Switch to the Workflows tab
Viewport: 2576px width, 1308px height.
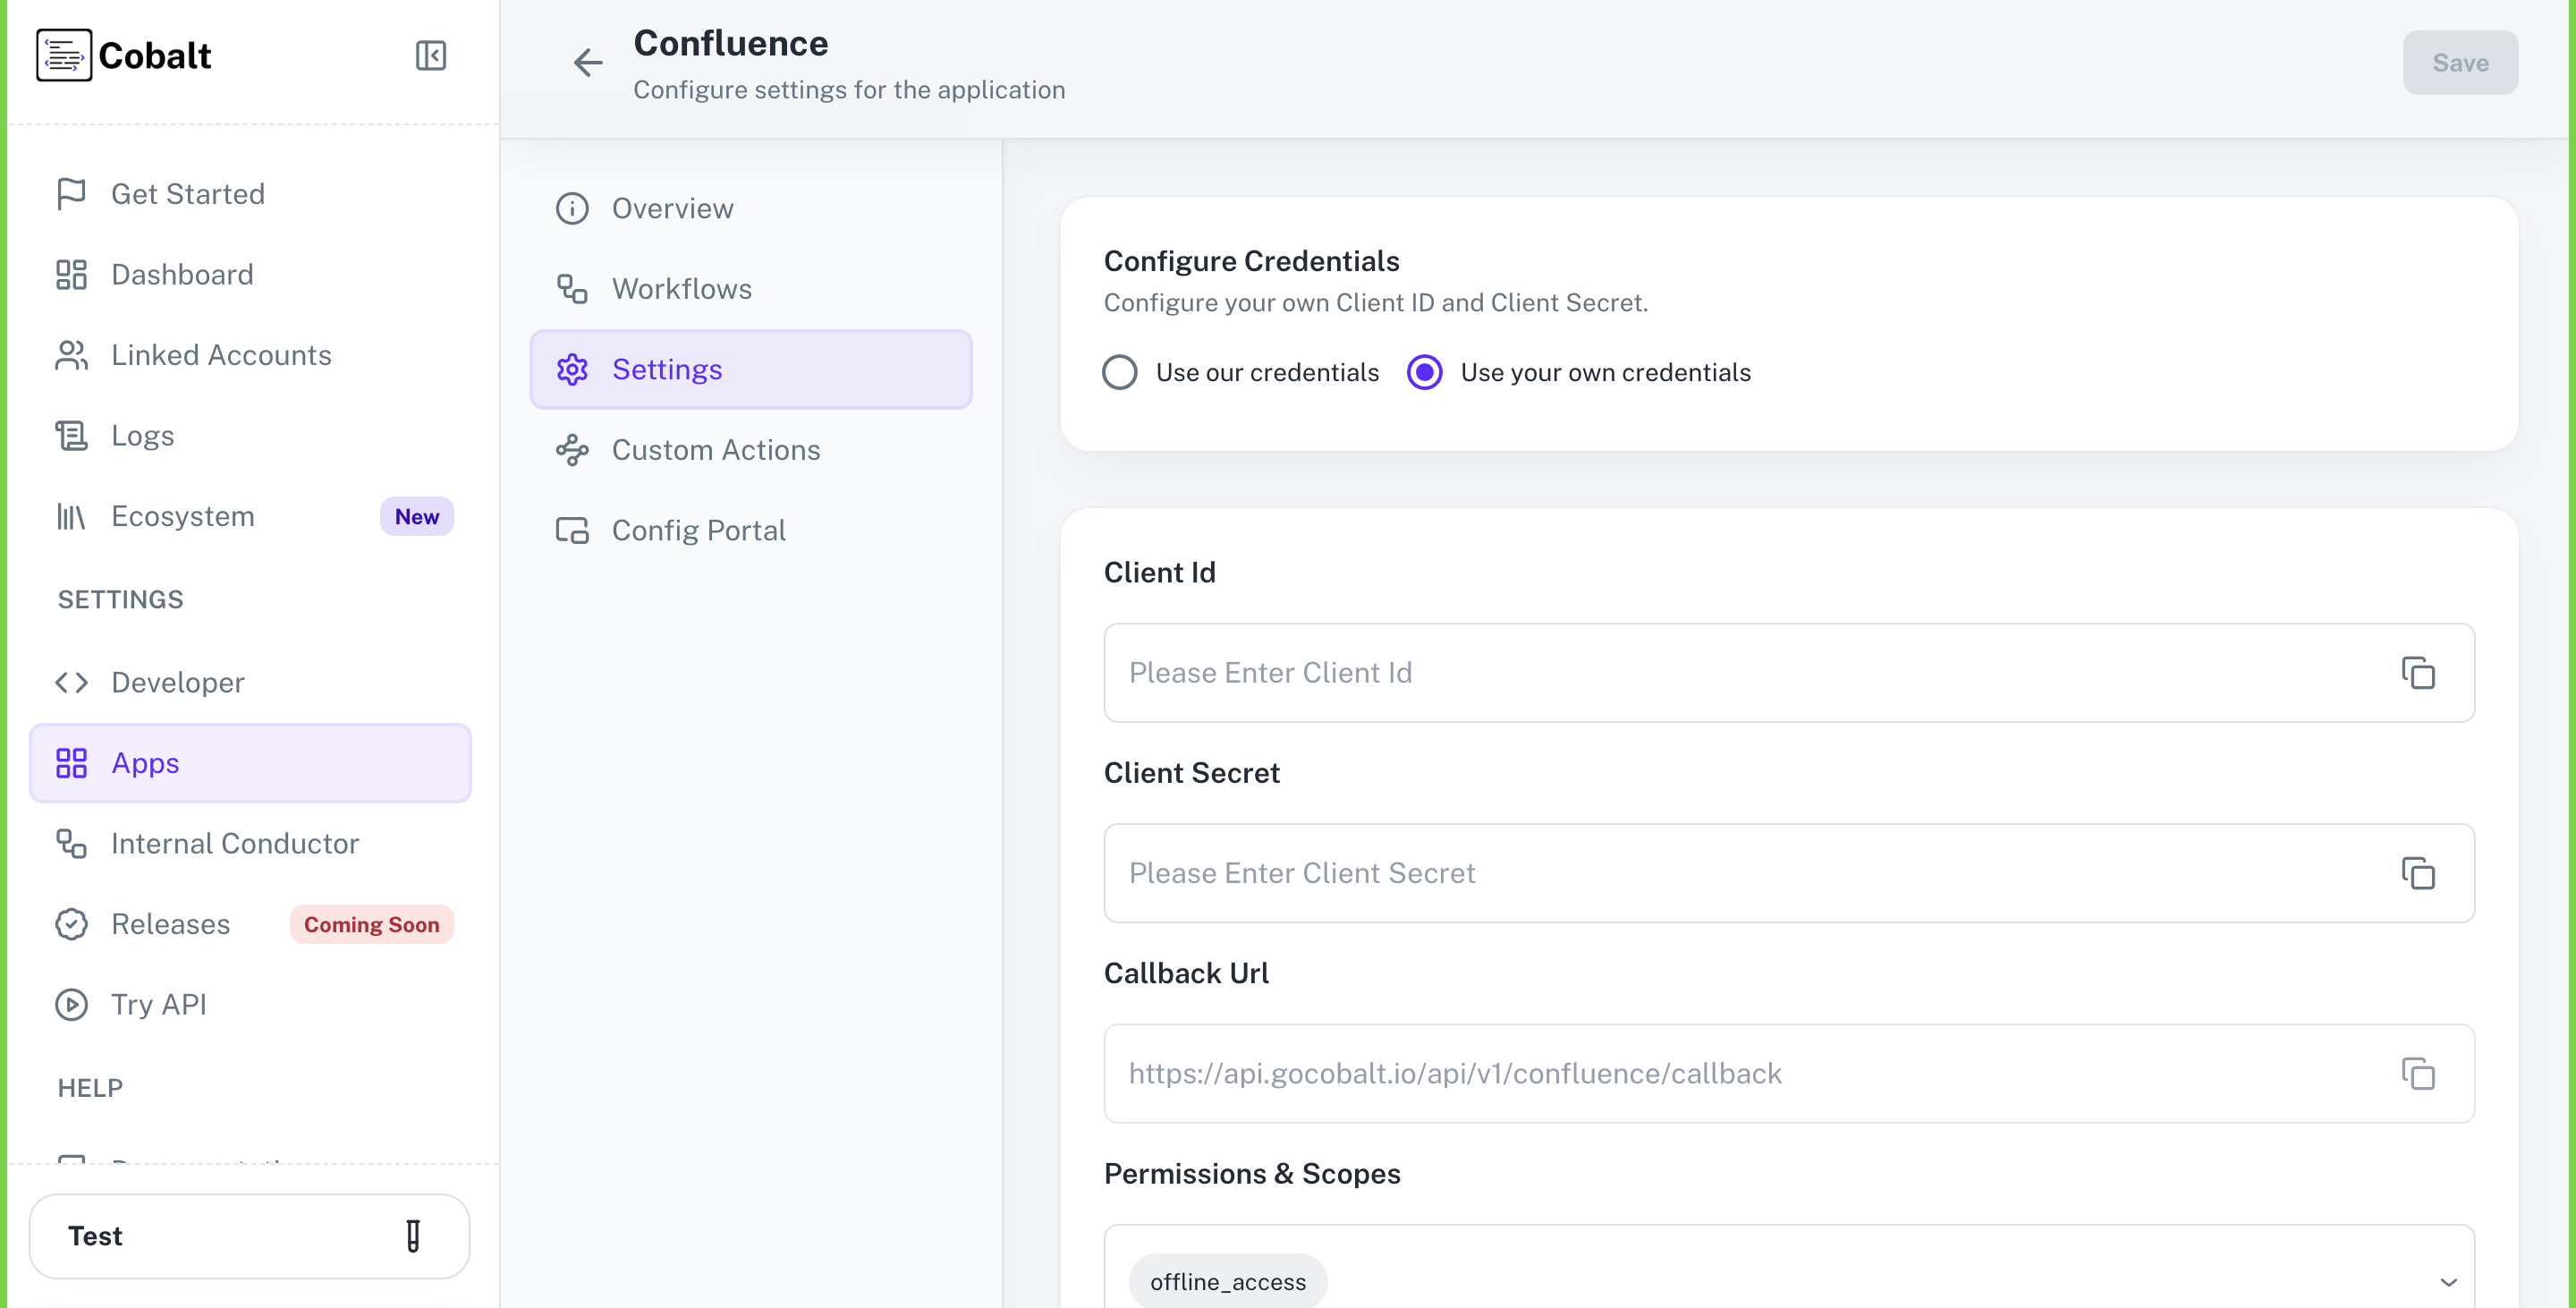coord(682,289)
